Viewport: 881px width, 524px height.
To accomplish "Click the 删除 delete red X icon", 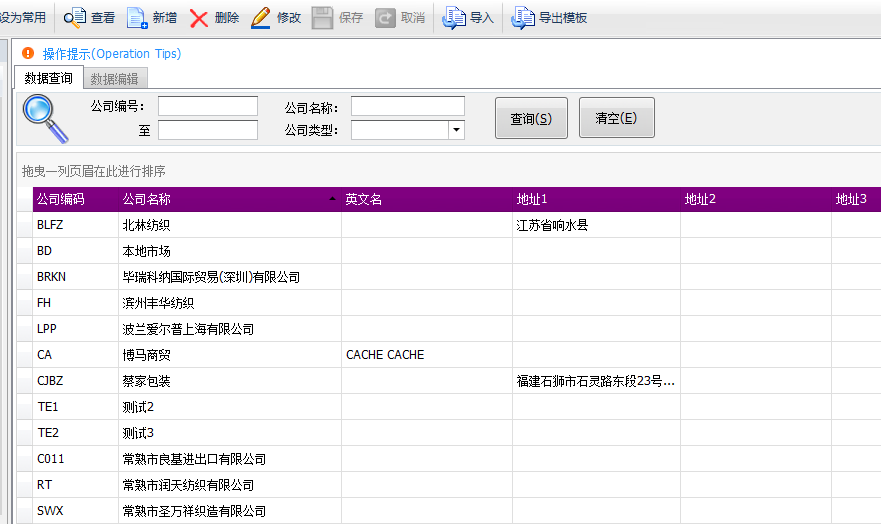I will [x=199, y=18].
